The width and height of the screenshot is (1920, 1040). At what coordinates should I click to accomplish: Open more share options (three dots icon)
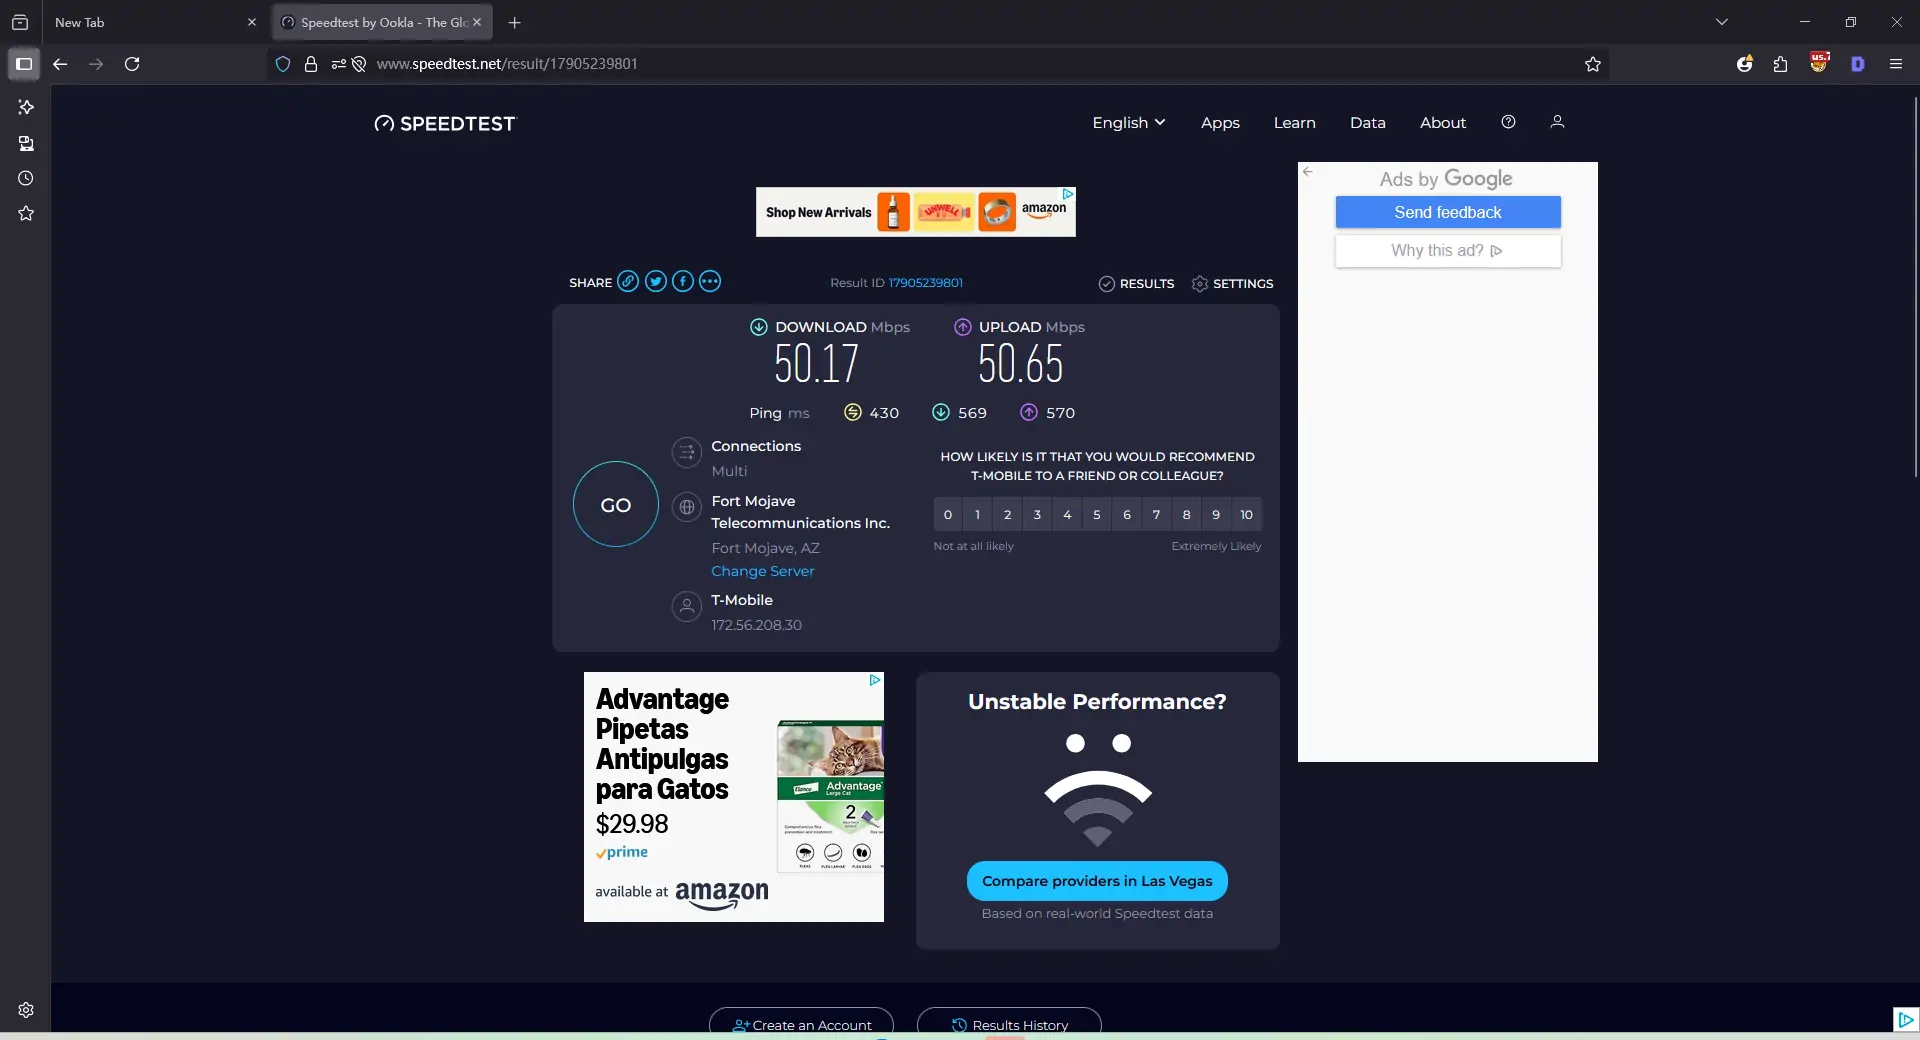coord(710,282)
